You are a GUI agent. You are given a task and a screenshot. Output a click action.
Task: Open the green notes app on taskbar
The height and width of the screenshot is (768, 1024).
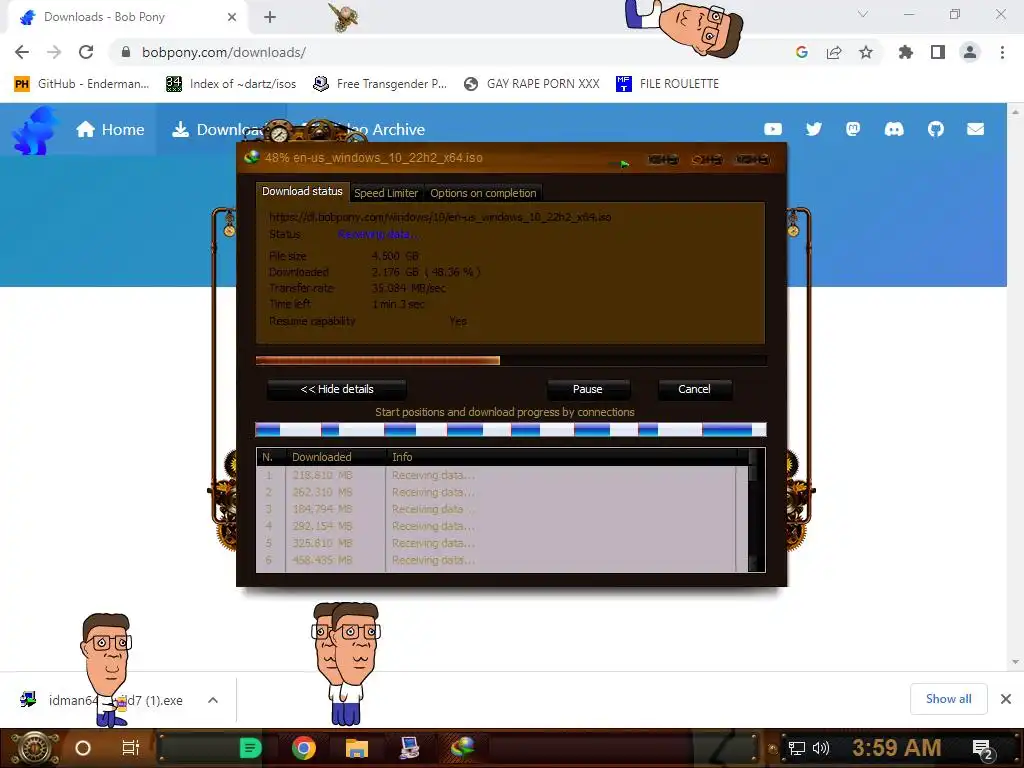pos(250,748)
